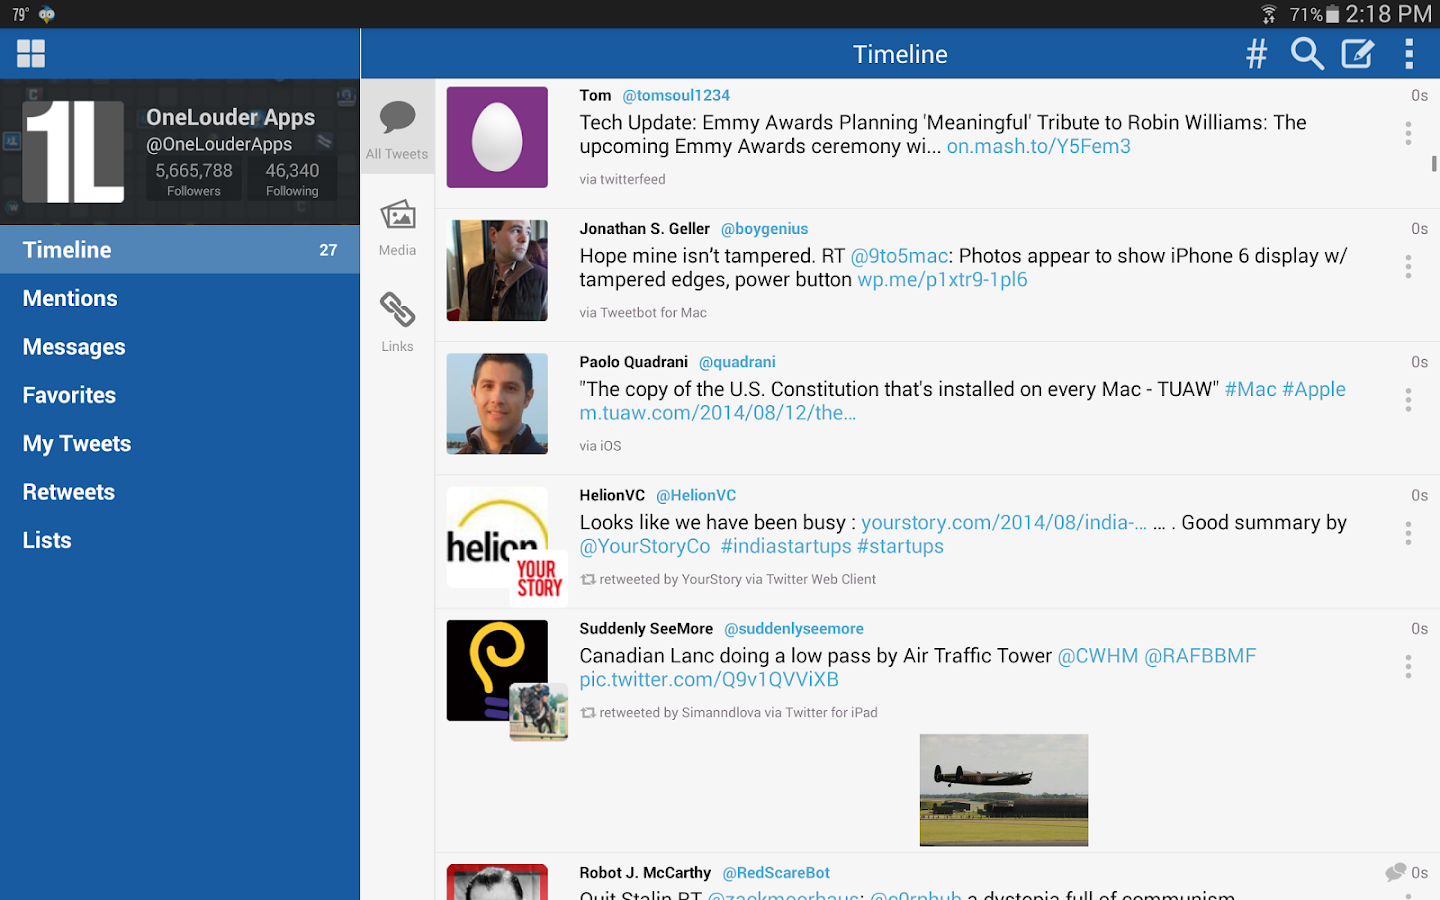Tap the @HelionVC handle
Viewport: 1440px width, 900px height.
coord(696,495)
